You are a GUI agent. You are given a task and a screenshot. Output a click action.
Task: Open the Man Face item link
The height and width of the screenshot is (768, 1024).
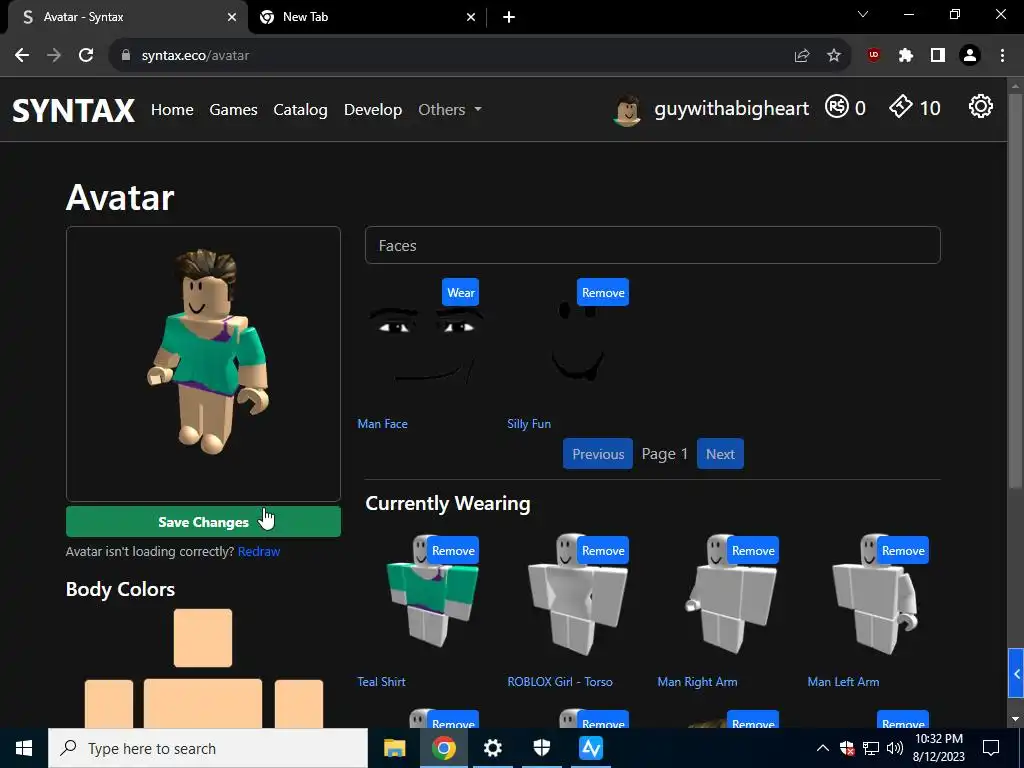point(382,424)
